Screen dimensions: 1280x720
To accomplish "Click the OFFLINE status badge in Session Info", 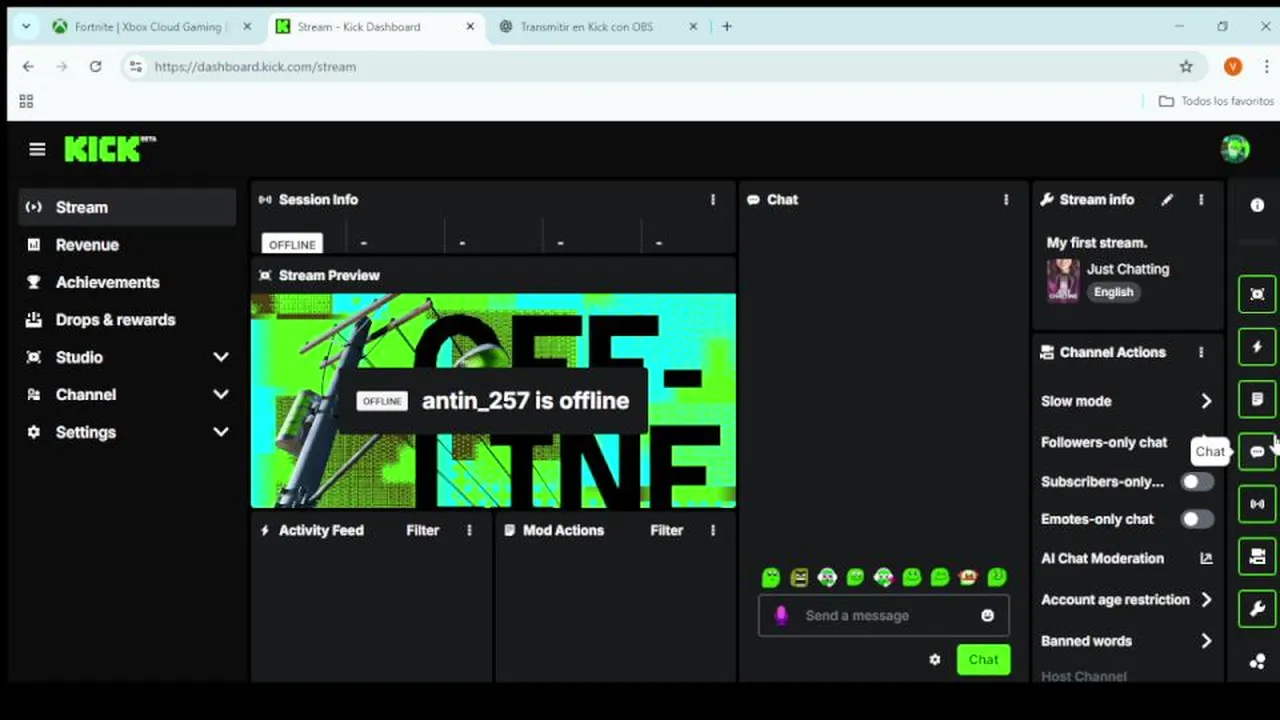I will [x=292, y=244].
